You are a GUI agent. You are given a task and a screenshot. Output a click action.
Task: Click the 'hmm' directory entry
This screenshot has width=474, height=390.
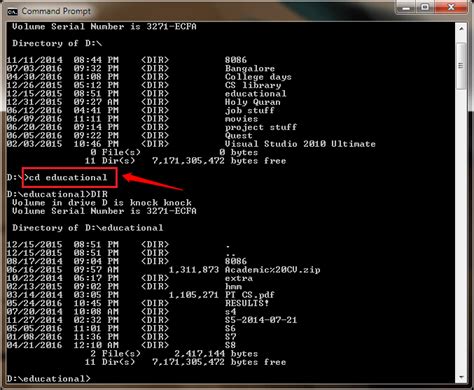pyautogui.click(x=233, y=287)
